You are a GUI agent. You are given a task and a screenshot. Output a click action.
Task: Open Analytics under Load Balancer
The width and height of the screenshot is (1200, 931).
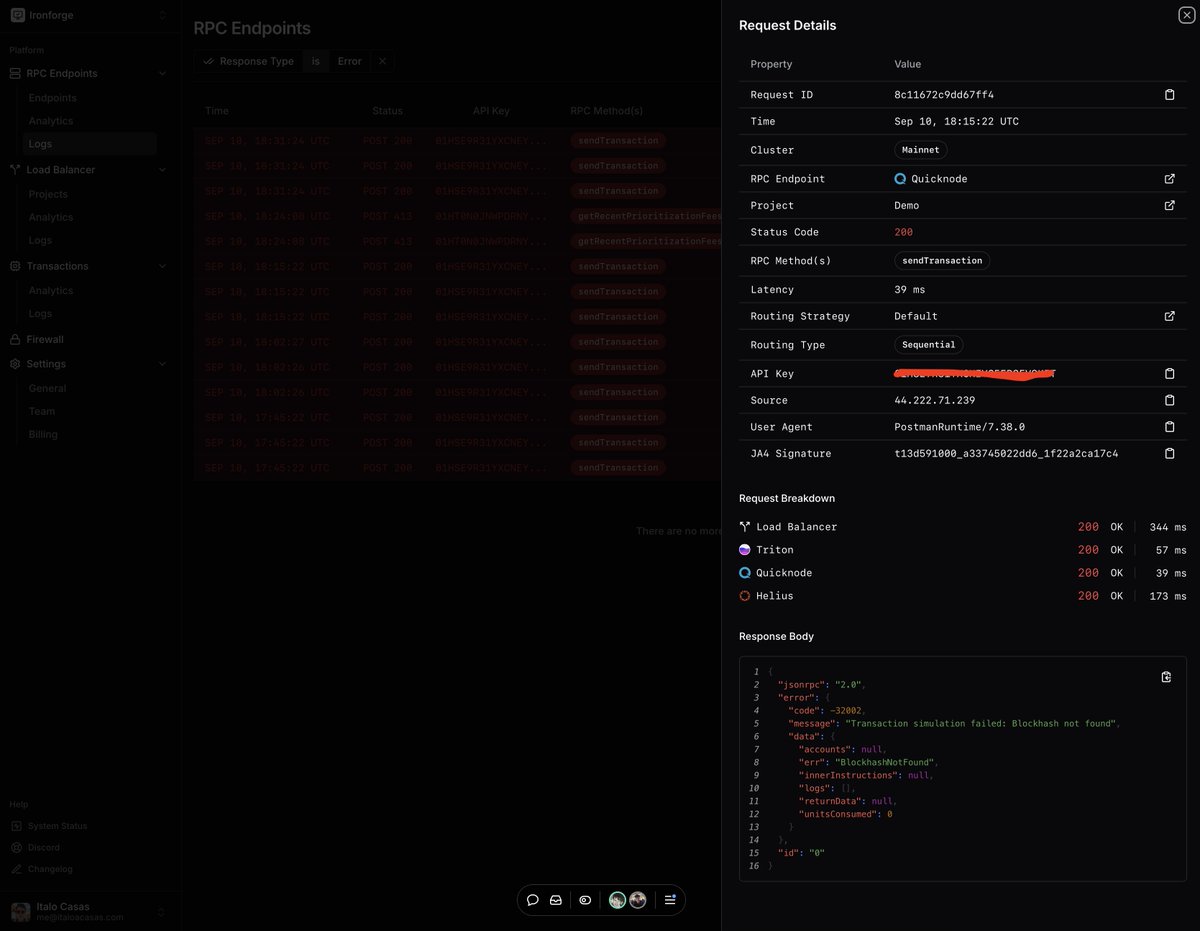[51, 217]
